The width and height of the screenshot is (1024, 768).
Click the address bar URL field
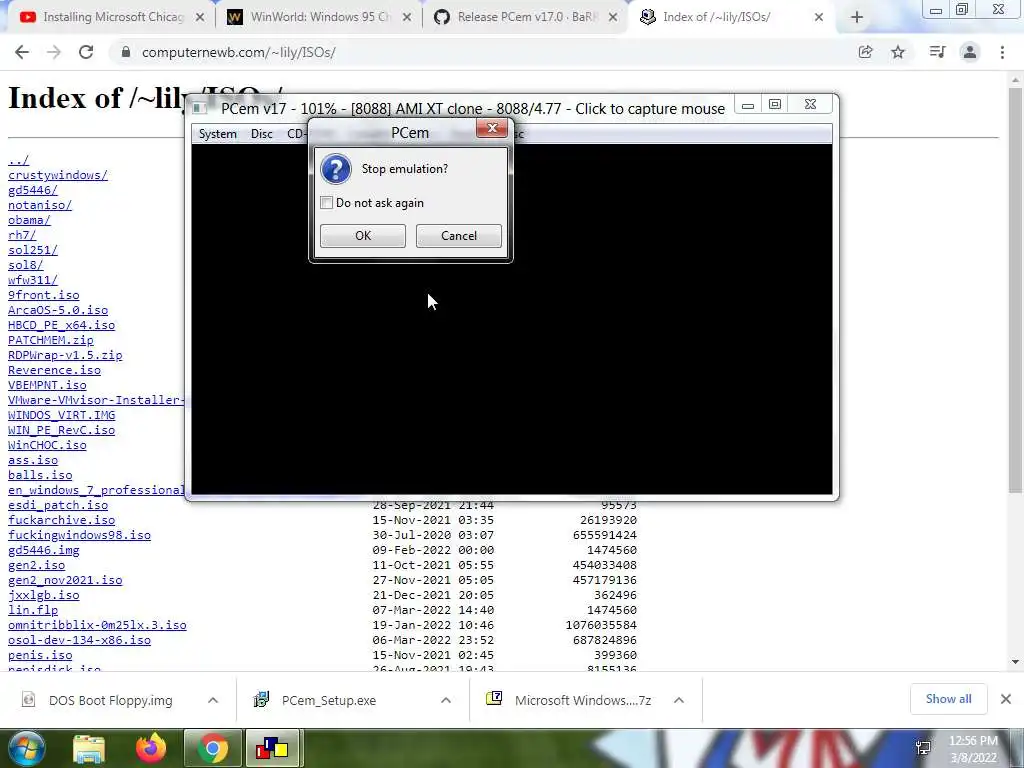483,52
